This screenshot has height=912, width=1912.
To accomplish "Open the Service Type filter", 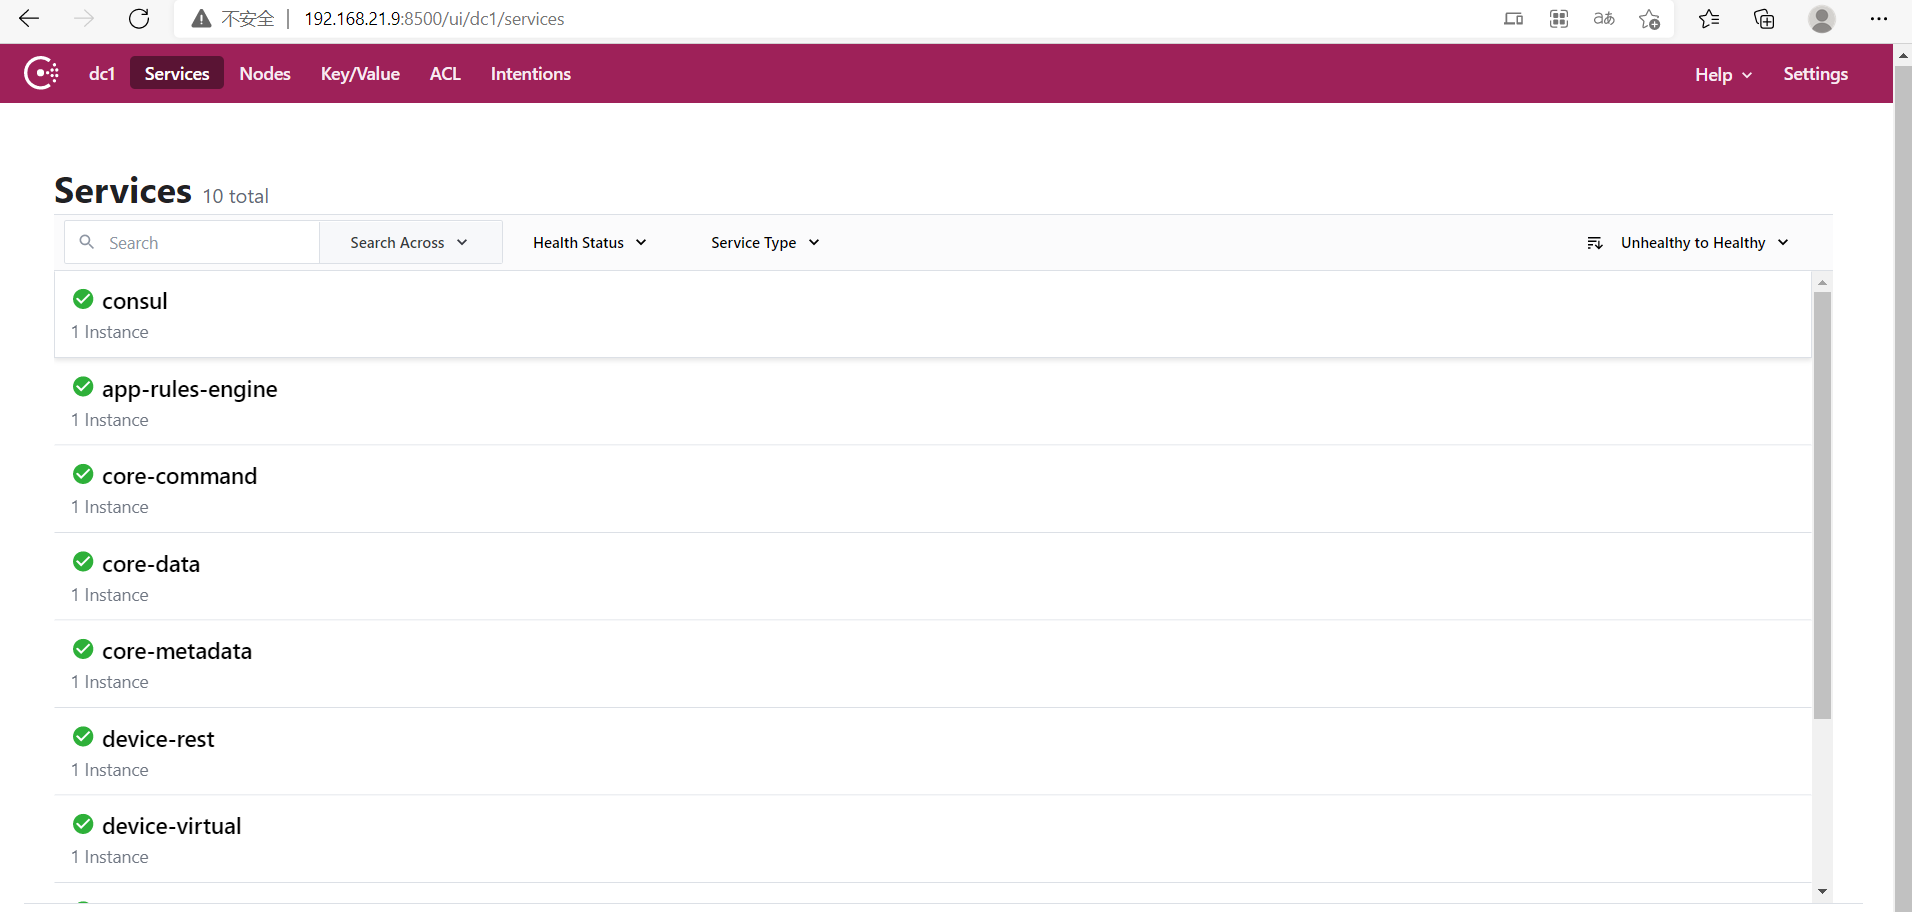I will (765, 243).
